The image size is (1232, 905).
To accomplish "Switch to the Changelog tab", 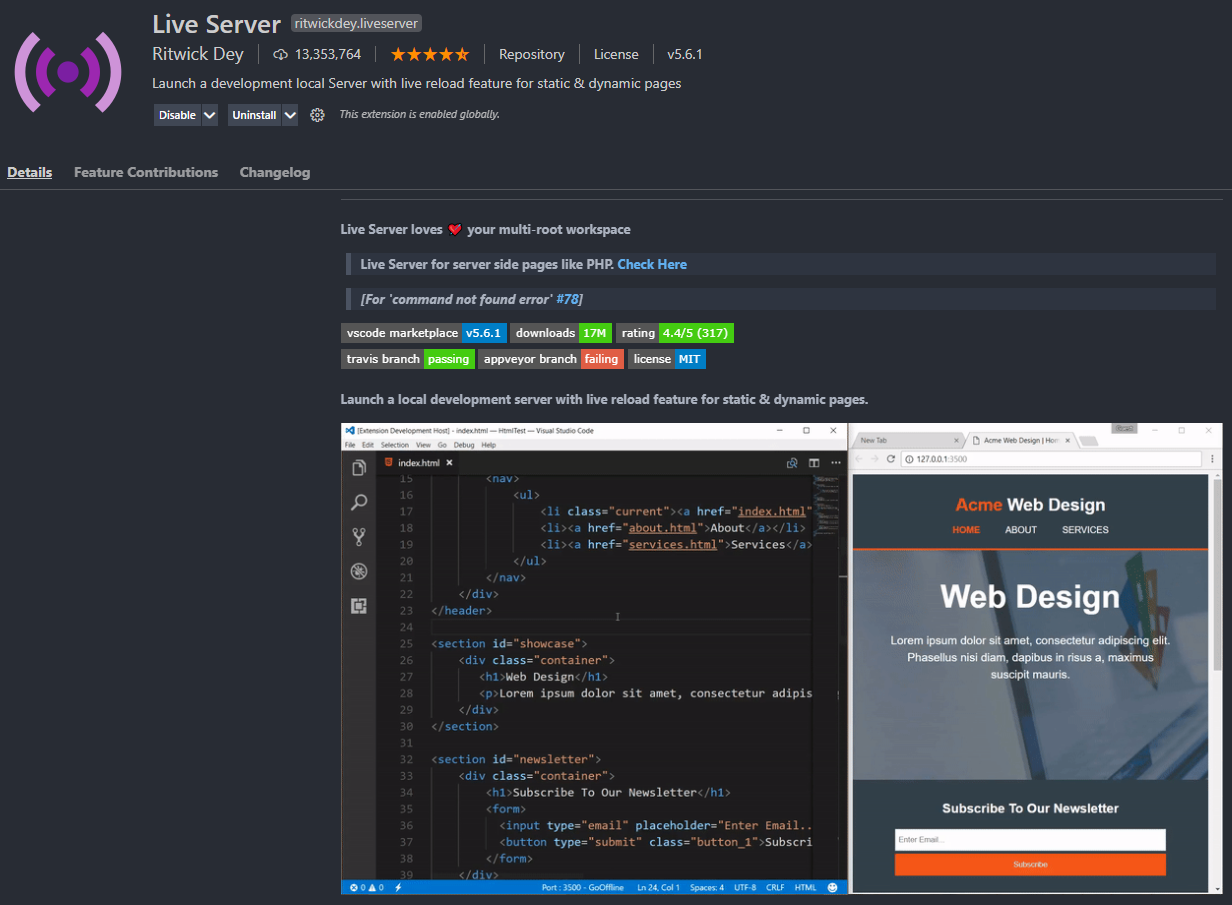I will [x=275, y=172].
